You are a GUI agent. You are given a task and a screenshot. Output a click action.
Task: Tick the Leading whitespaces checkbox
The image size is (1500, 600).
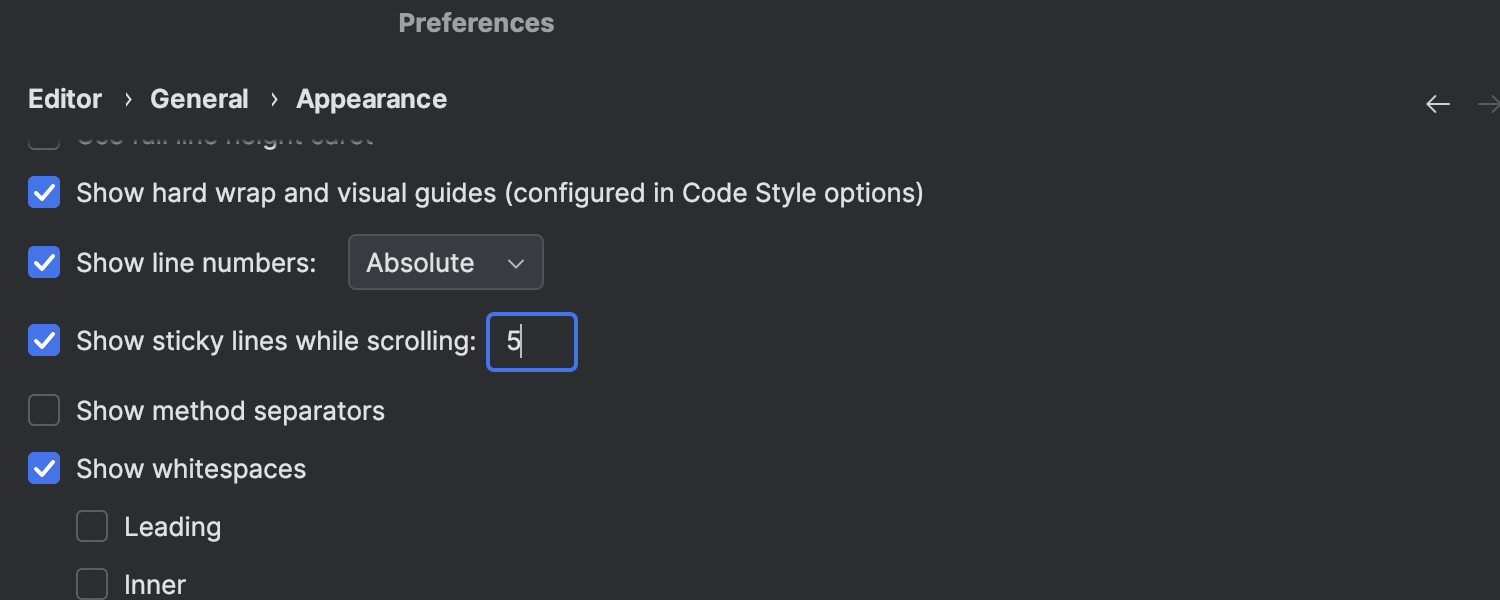(92, 527)
